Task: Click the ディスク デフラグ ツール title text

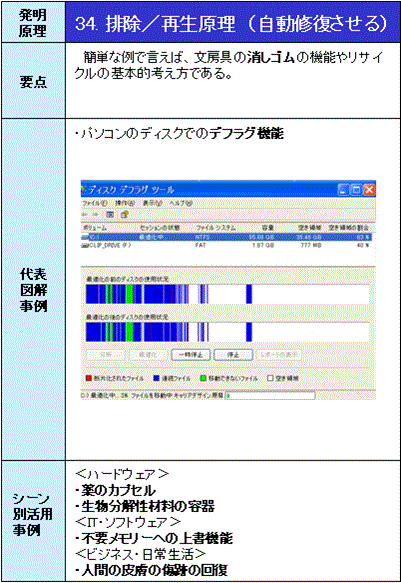Action: (x=131, y=190)
